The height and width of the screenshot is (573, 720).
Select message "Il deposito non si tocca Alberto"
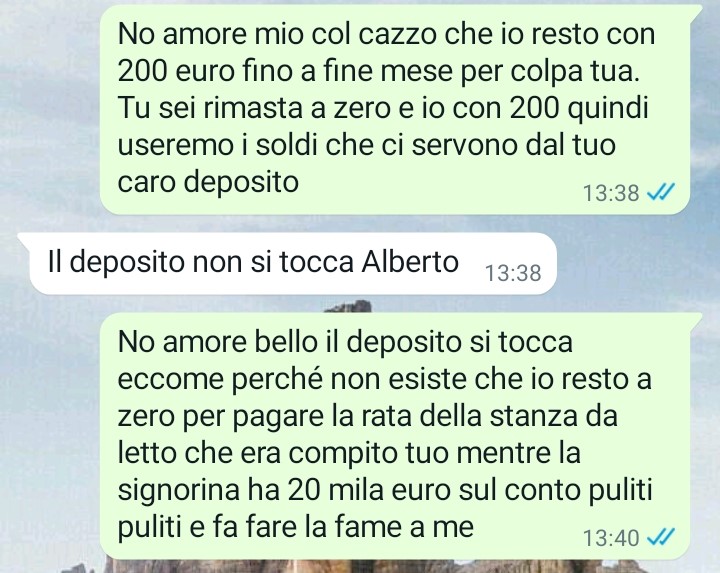coord(287,264)
